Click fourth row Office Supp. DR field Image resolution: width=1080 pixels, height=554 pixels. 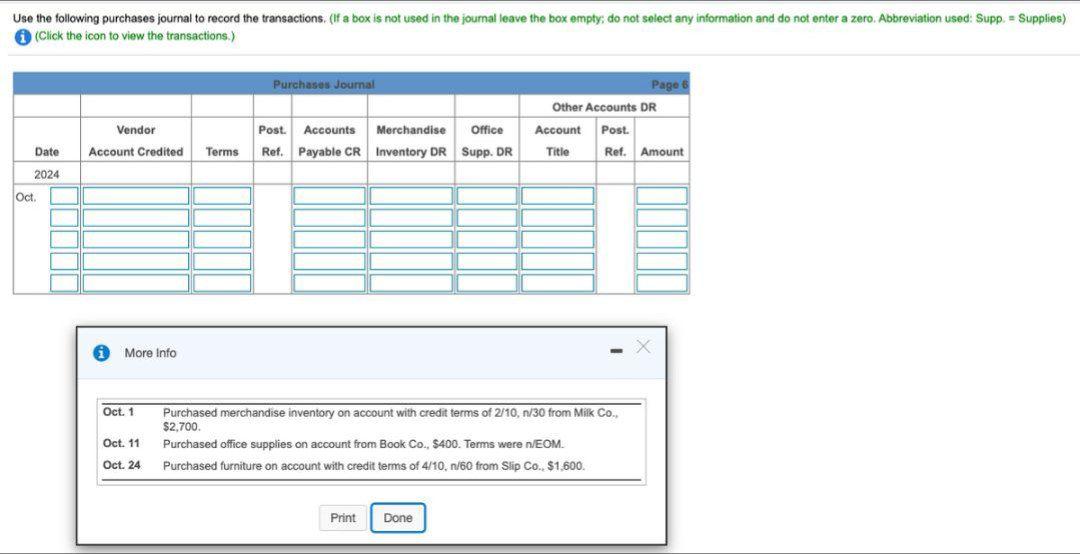pyautogui.click(x=487, y=261)
